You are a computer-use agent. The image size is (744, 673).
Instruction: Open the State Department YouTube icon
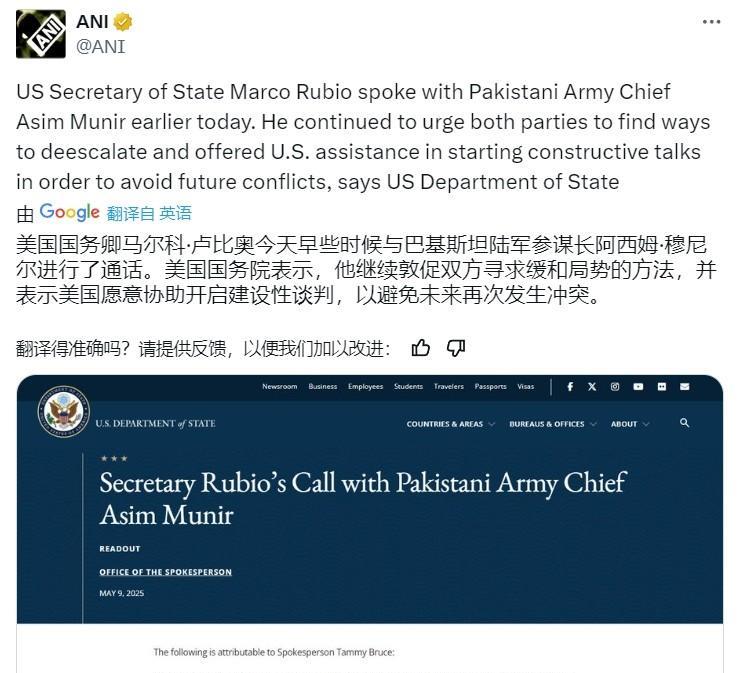coord(638,387)
